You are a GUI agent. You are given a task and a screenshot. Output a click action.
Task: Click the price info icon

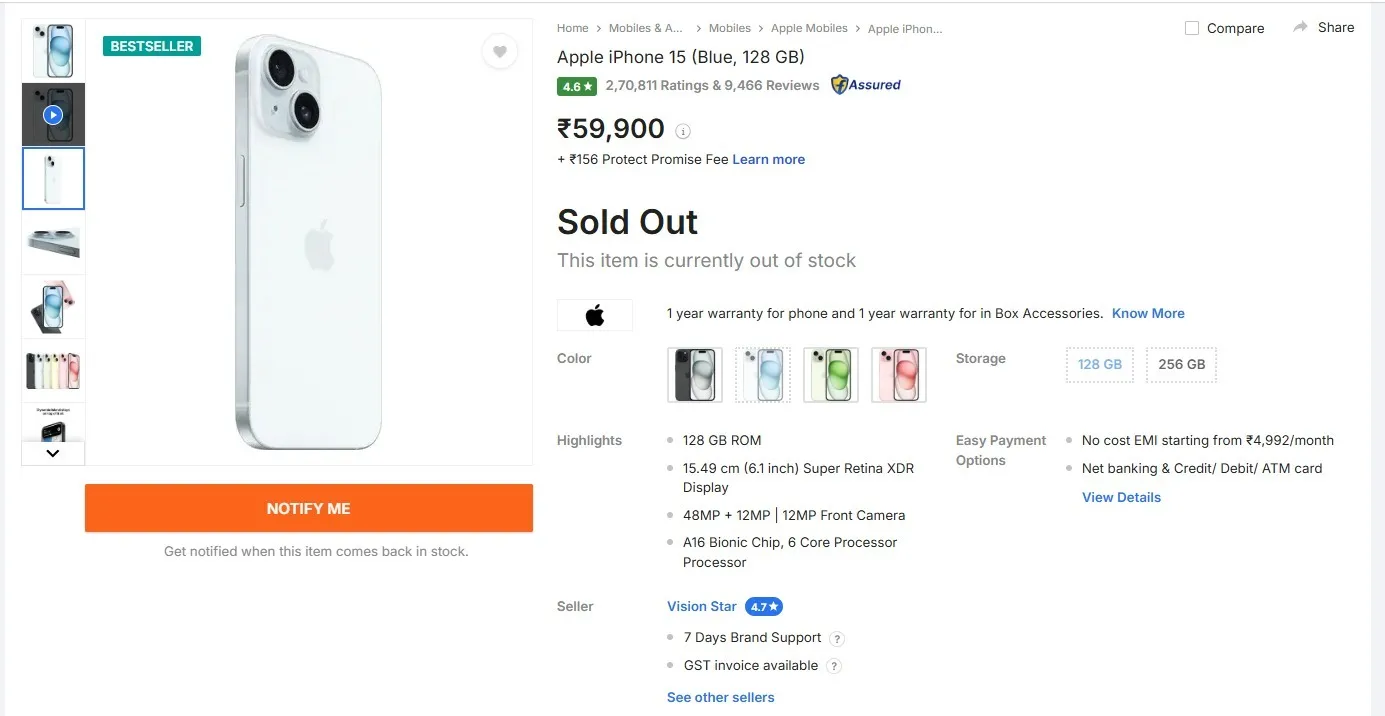[x=683, y=131]
